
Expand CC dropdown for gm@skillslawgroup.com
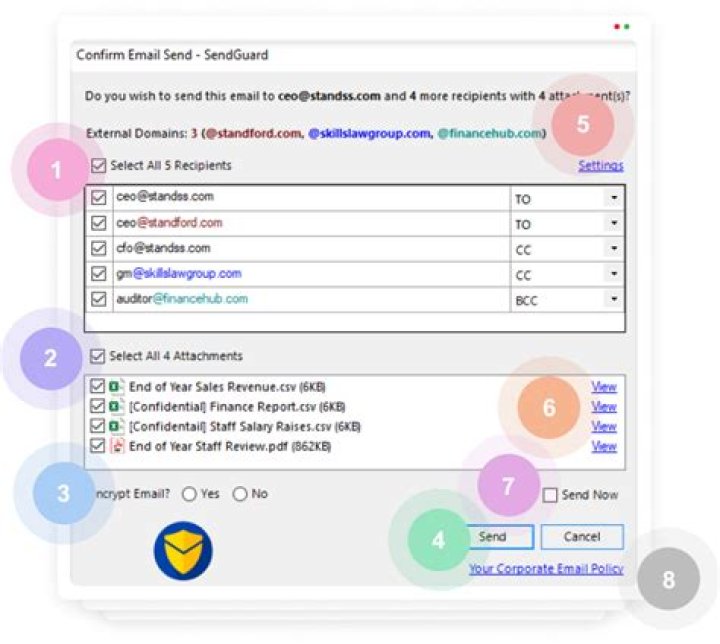click(x=612, y=274)
